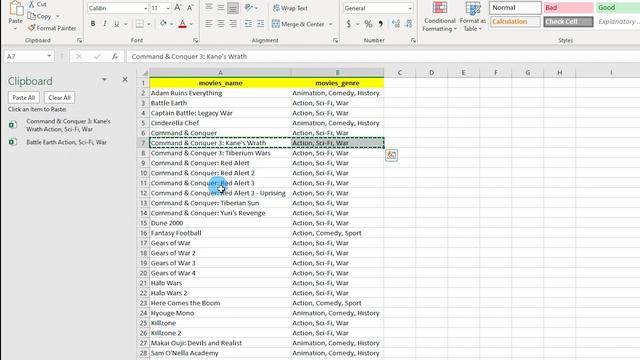Set Top Align vertical alignment
Screen dimensions: 640x360
[209, 8]
